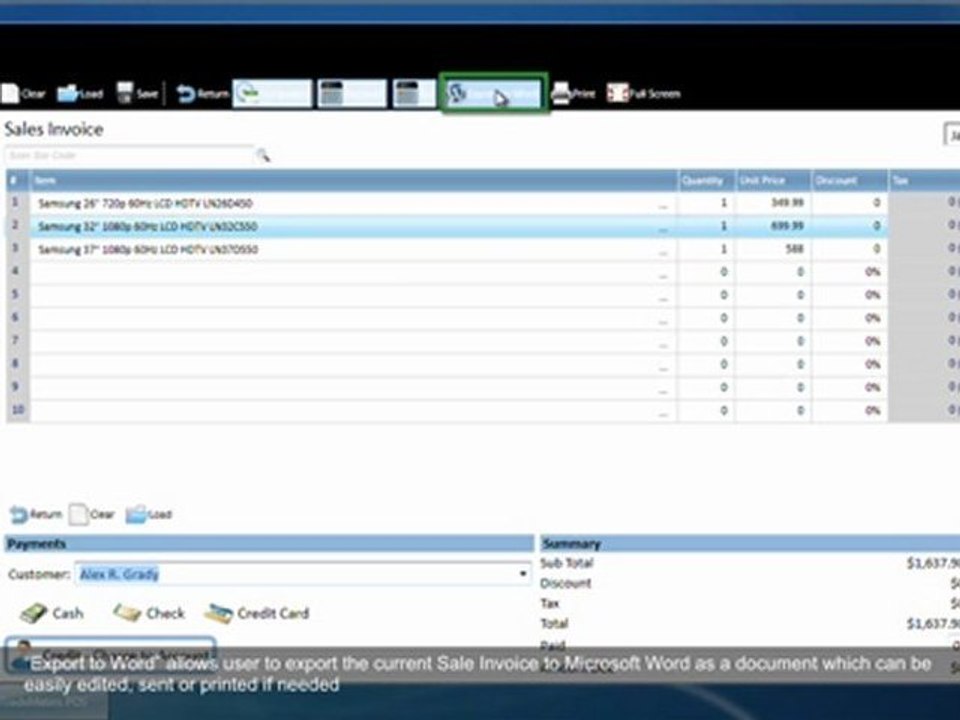
Task: Click the ellipsis button in empty row 4
Action: pos(663,274)
